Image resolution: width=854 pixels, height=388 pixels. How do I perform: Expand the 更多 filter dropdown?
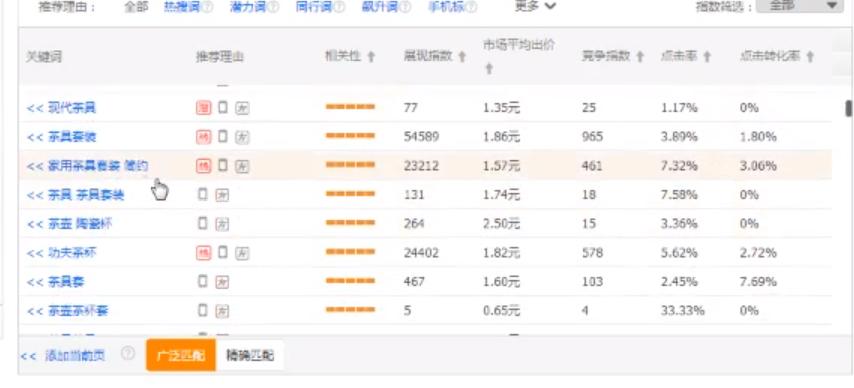(x=535, y=6)
